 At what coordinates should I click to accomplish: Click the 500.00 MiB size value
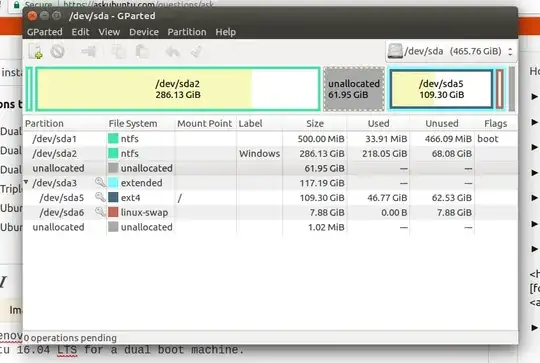pyautogui.click(x=321, y=139)
